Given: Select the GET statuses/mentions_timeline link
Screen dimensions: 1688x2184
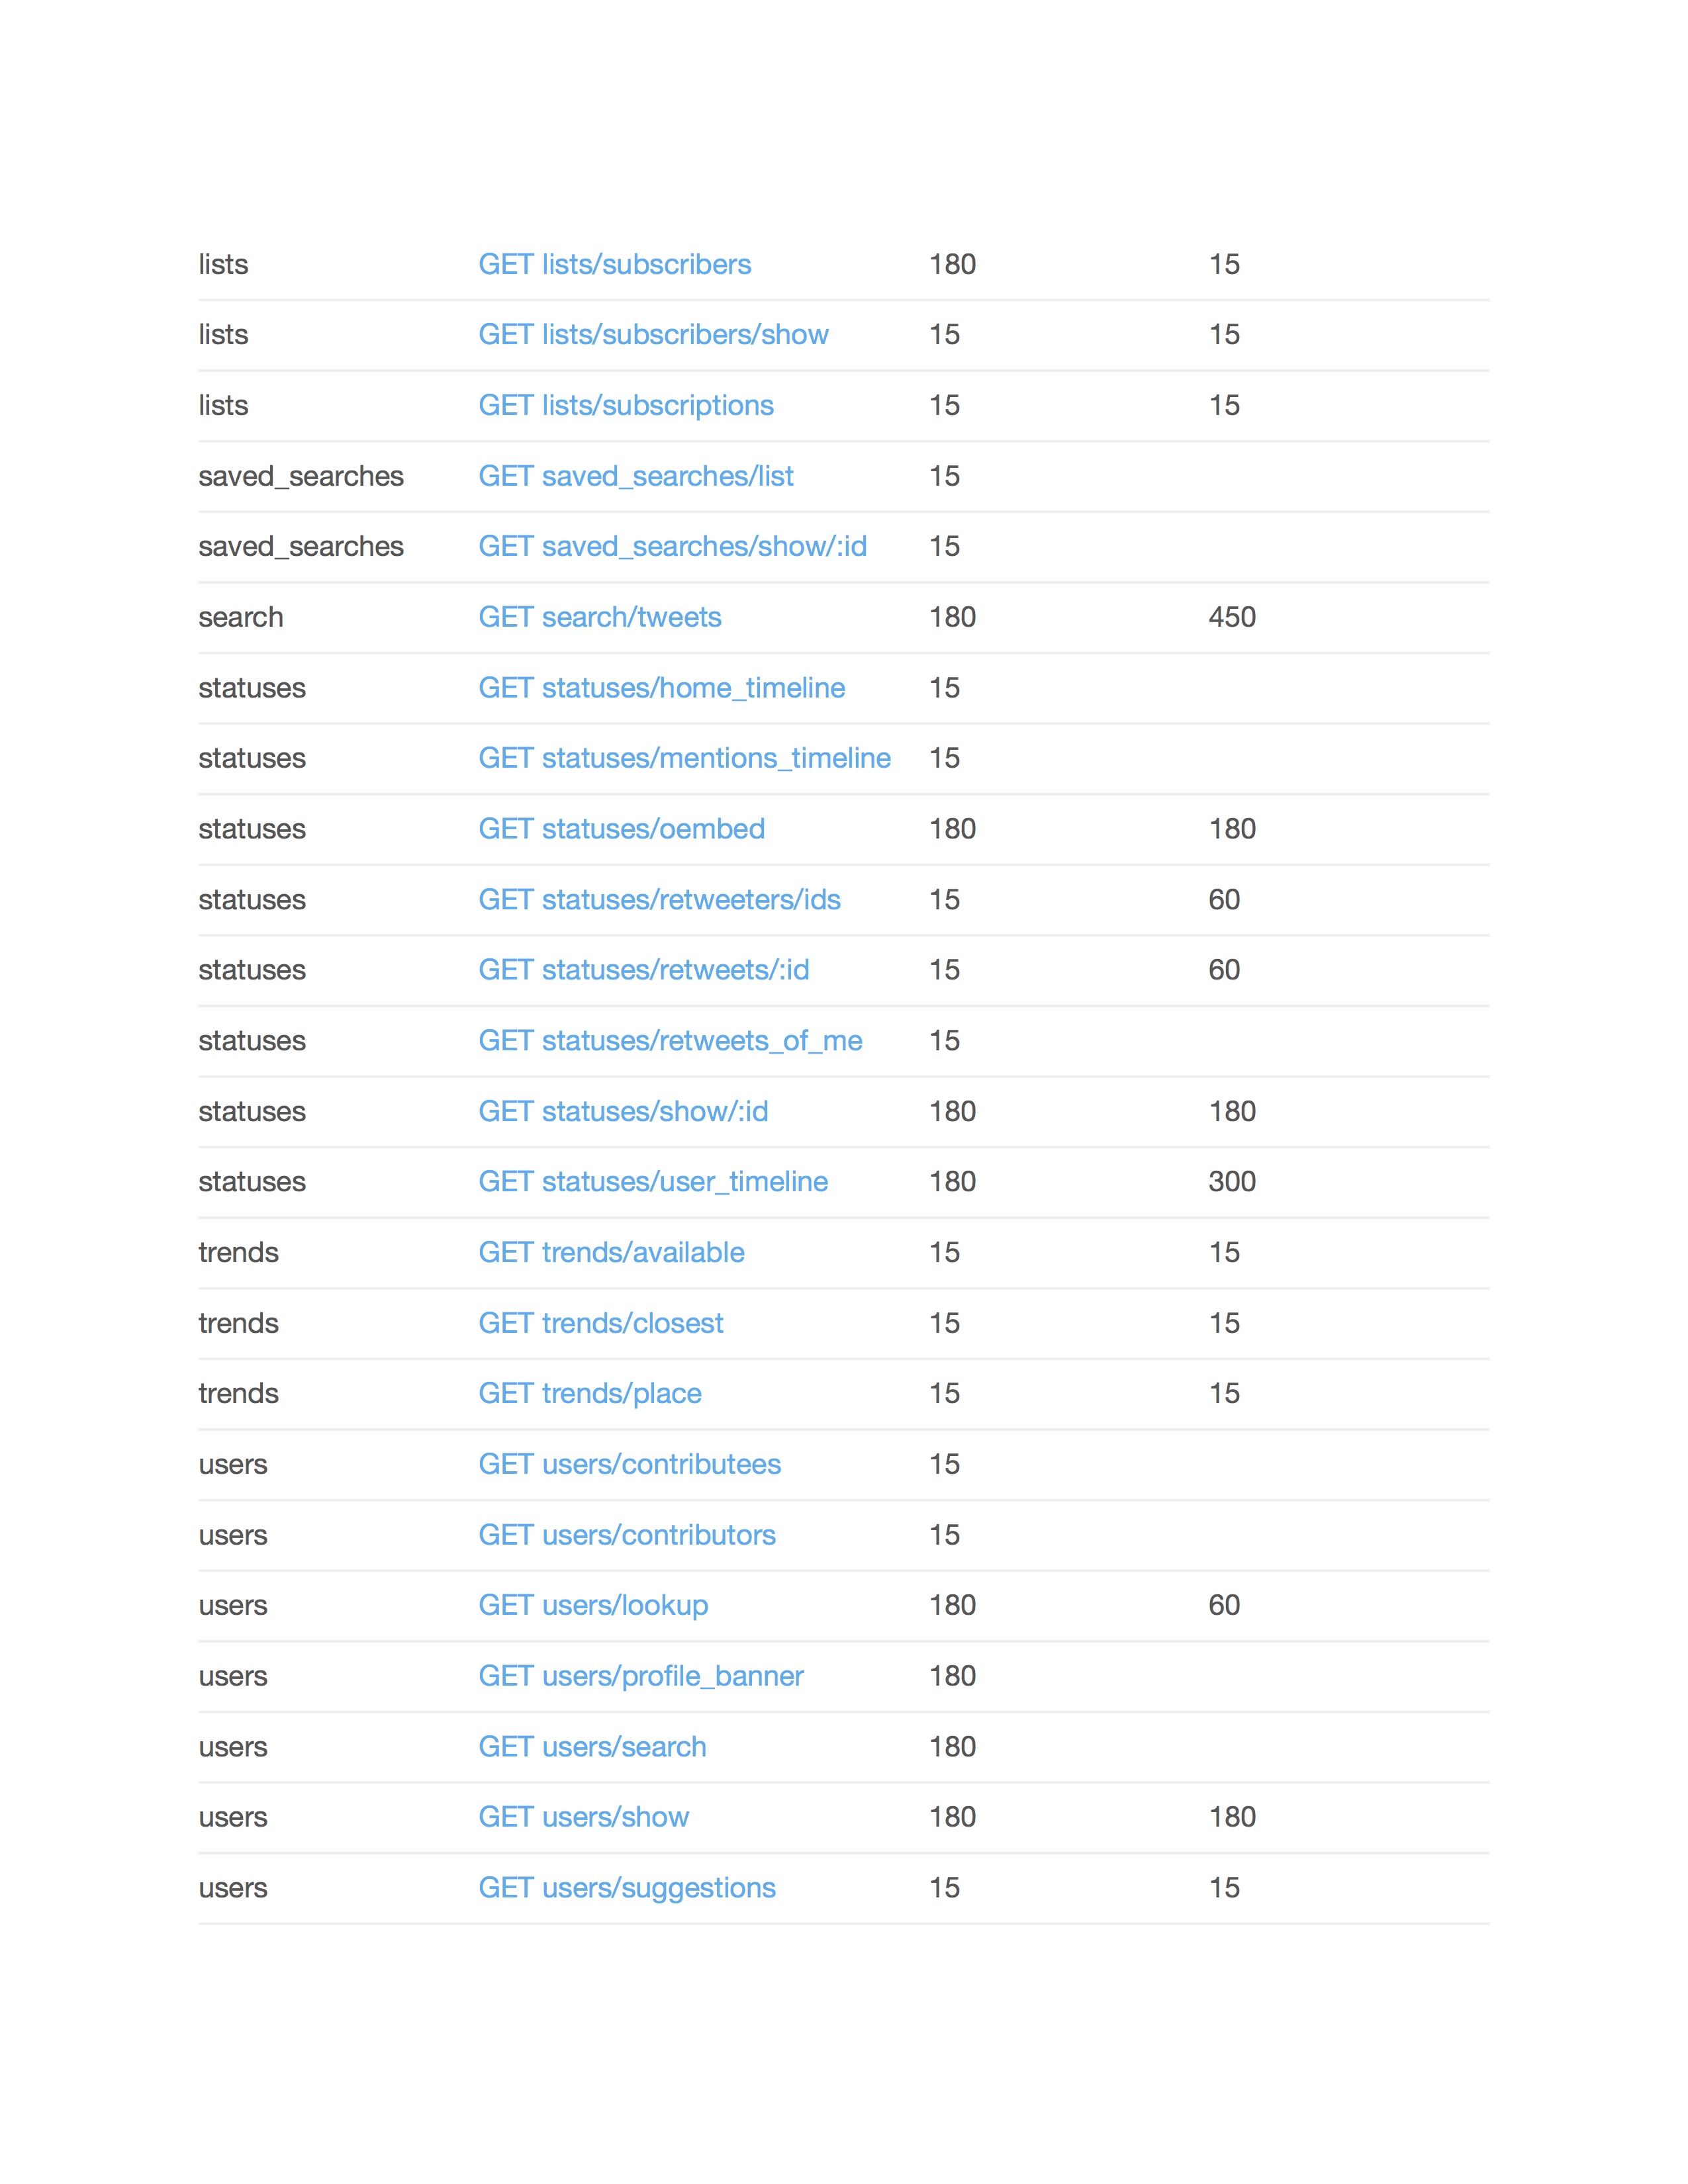Looking at the screenshot, I should (x=684, y=758).
